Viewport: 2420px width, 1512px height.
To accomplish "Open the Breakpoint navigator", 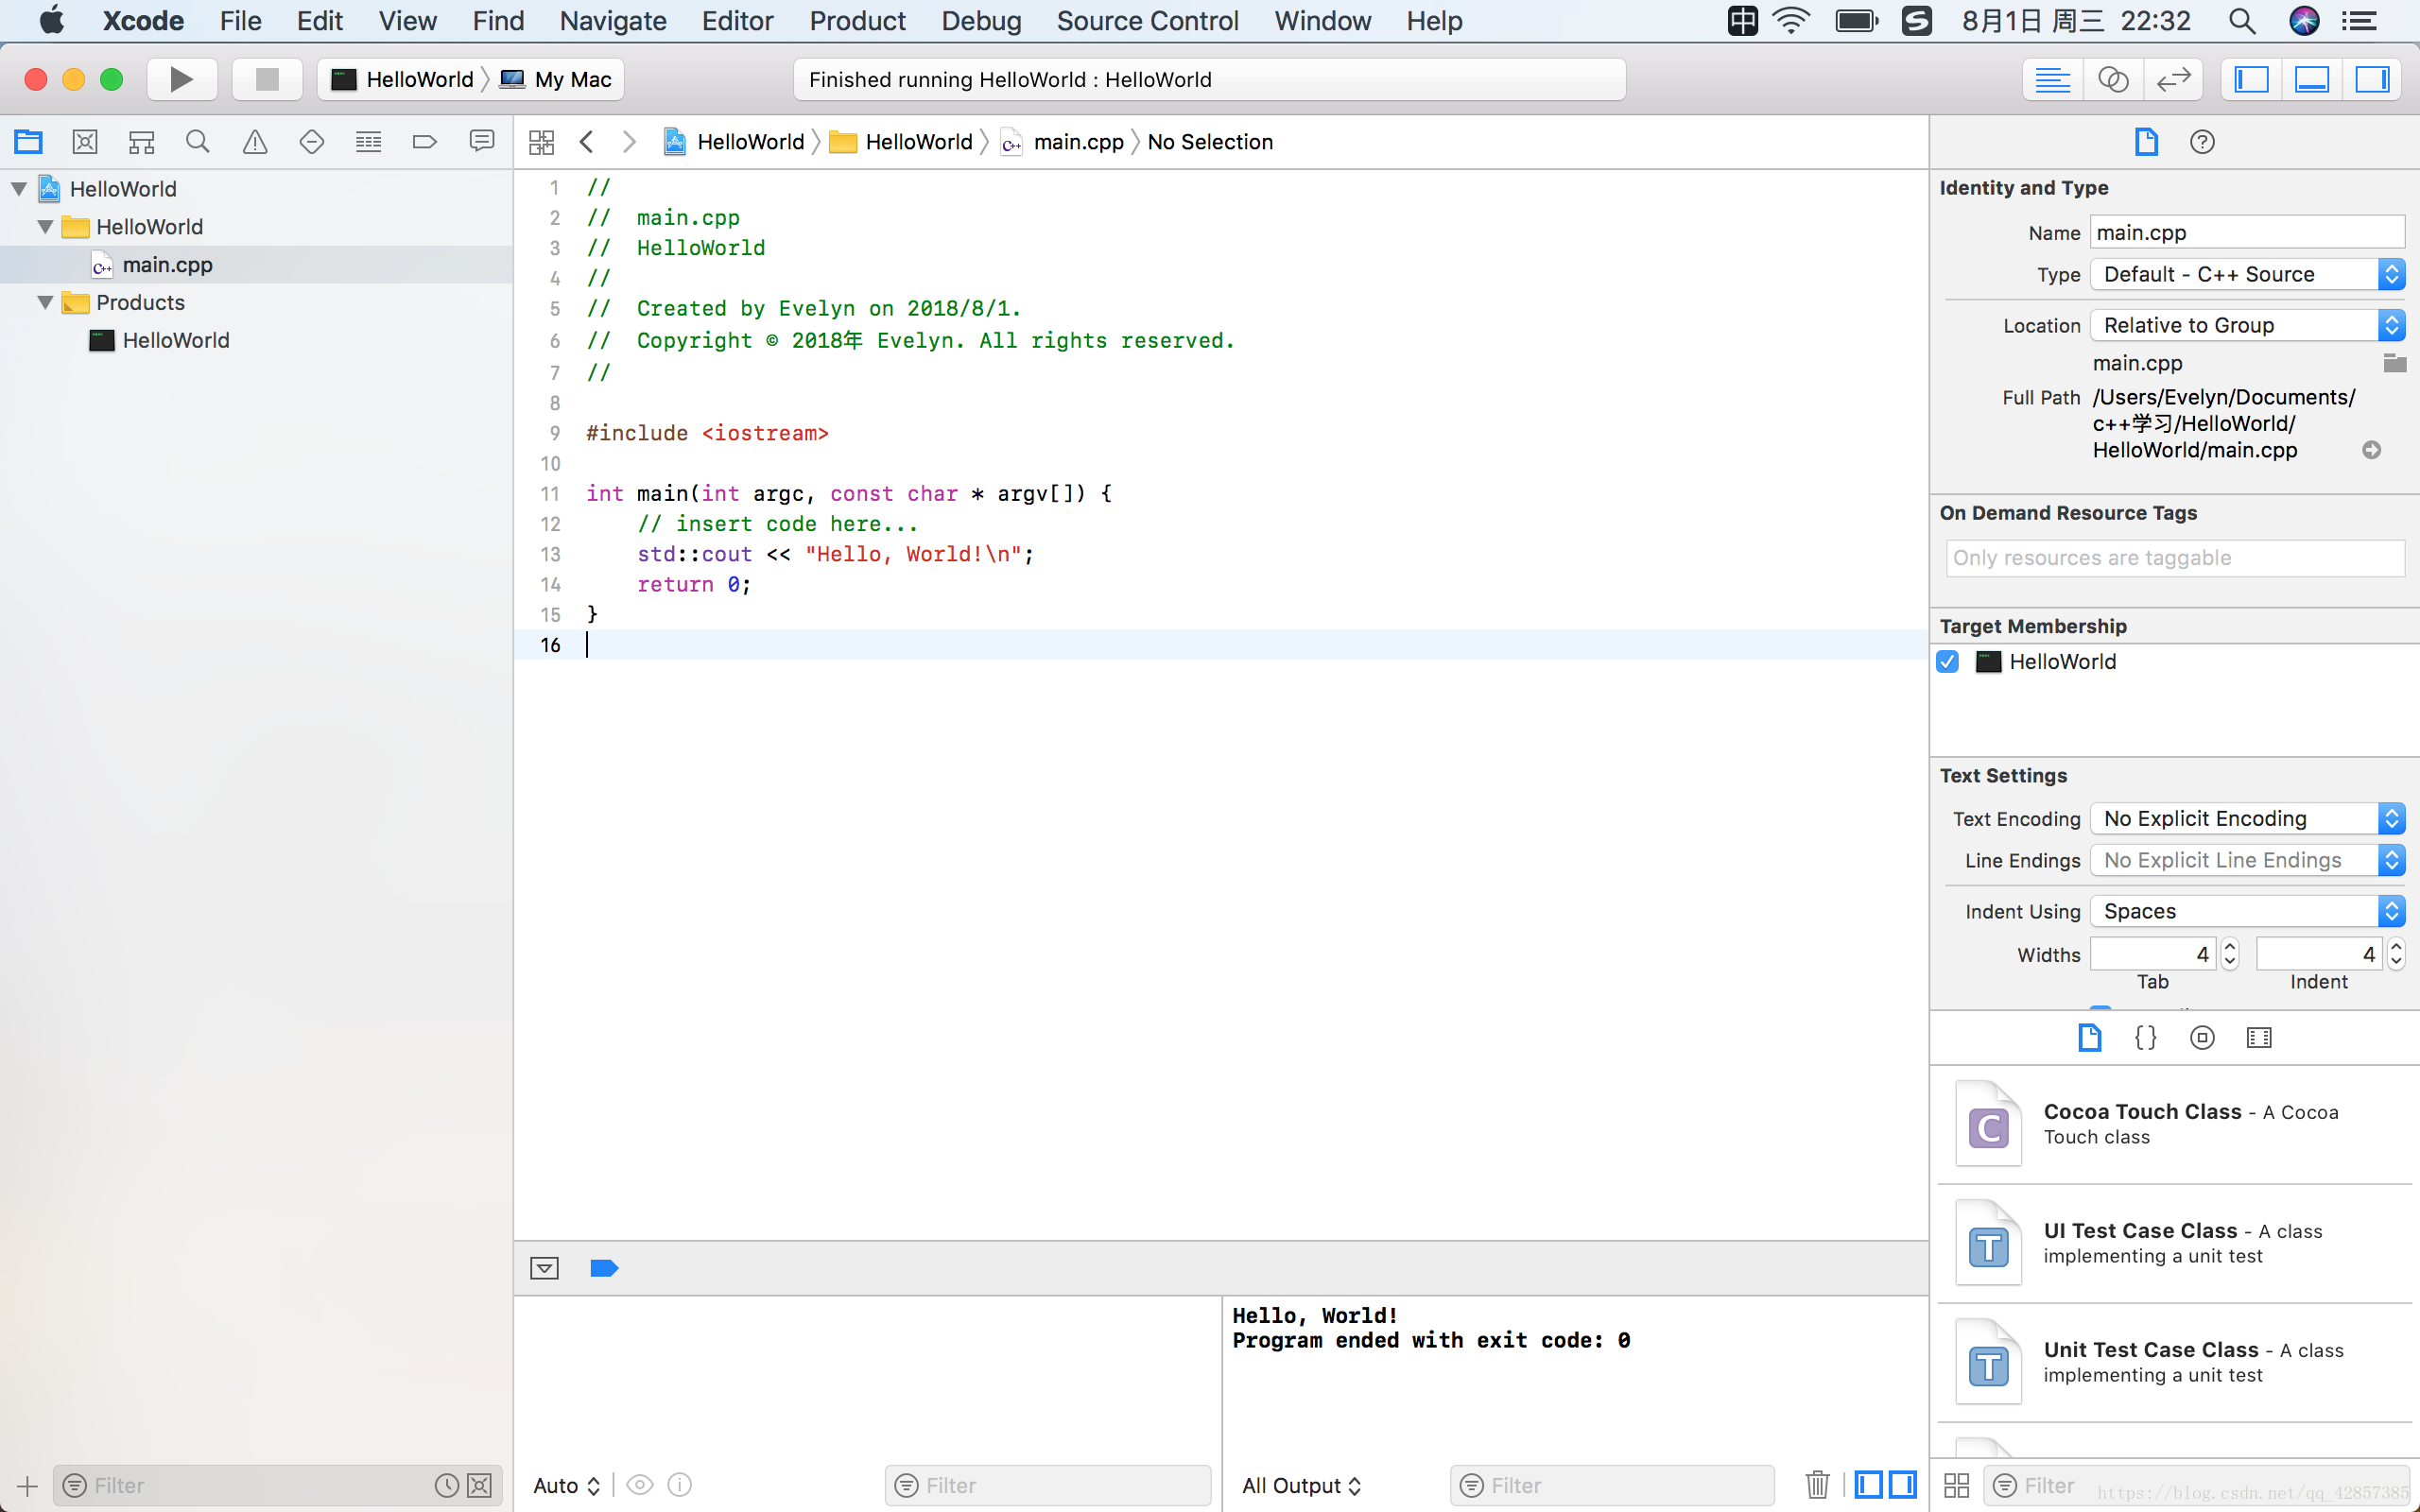I will [x=425, y=142].
